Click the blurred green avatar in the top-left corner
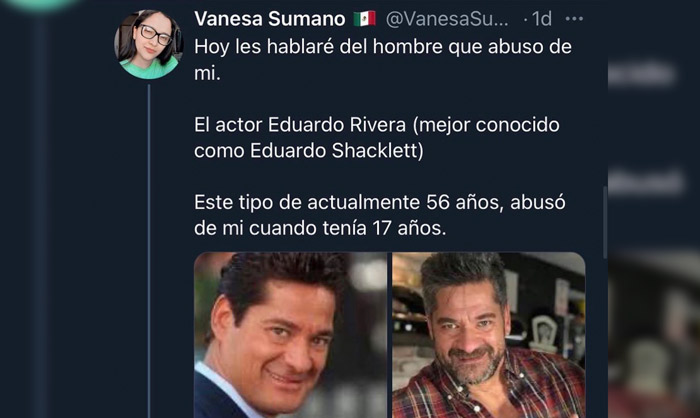This screenshot has height=418, width=700. 40,4
